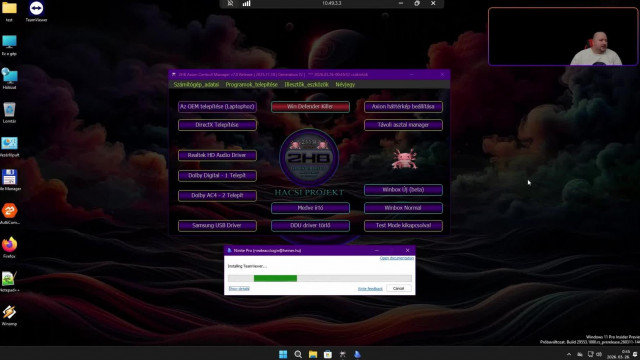Launch Firefox from the desktop
The width and height of the screenshot is (640, 360).
coord(9,248)
